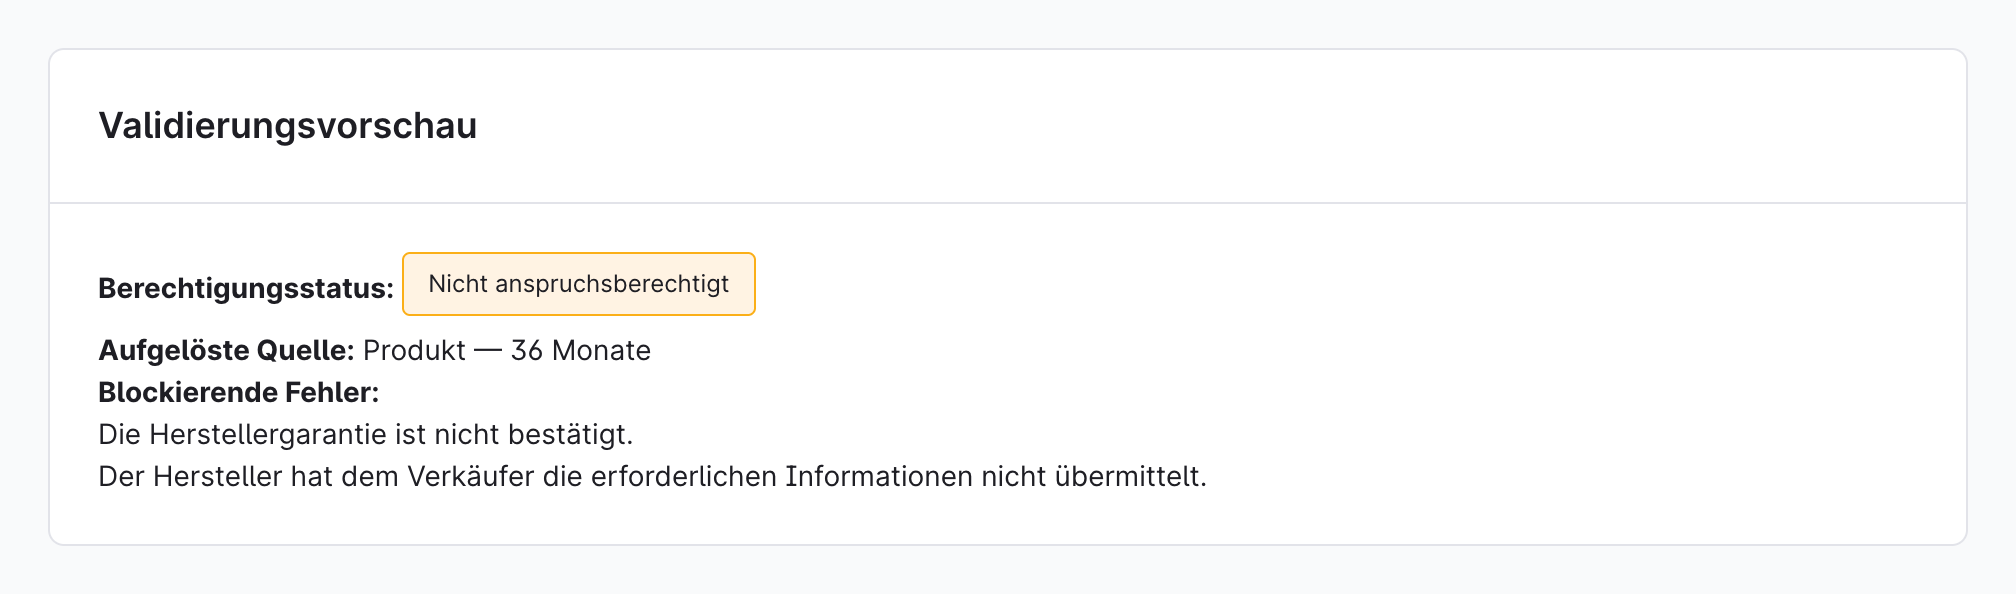Click empty header space right of Validierungsvorschau
The width and height of the screenshot is (2016, 594).
[x=1200, y=126]
